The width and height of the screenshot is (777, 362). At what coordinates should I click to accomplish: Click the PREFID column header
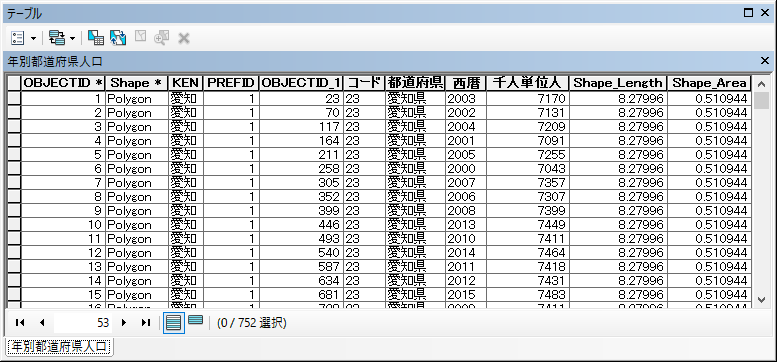231,83
